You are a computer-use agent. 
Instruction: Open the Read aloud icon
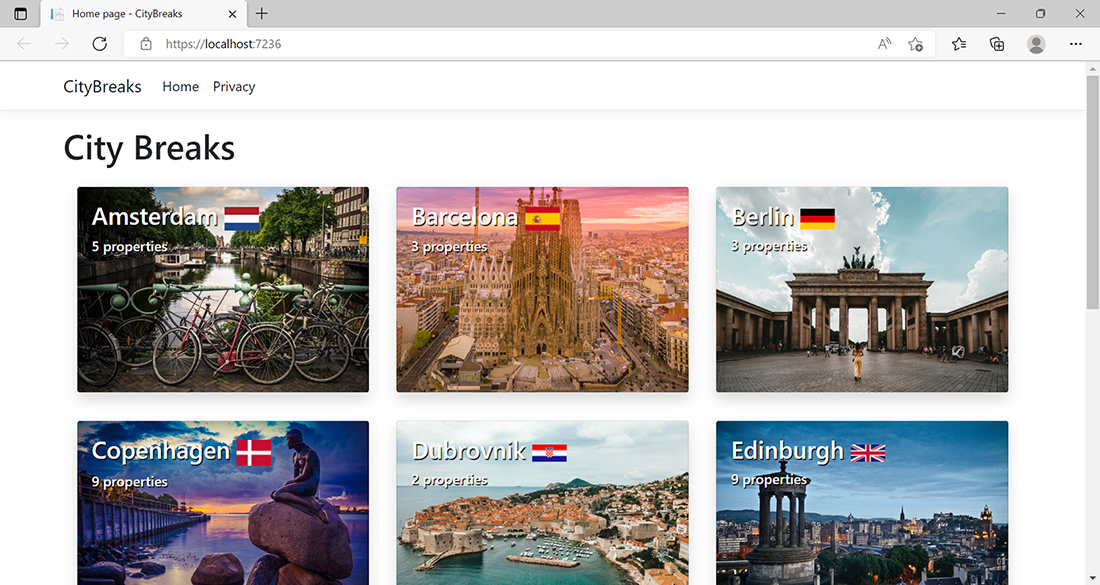point(884,43)
